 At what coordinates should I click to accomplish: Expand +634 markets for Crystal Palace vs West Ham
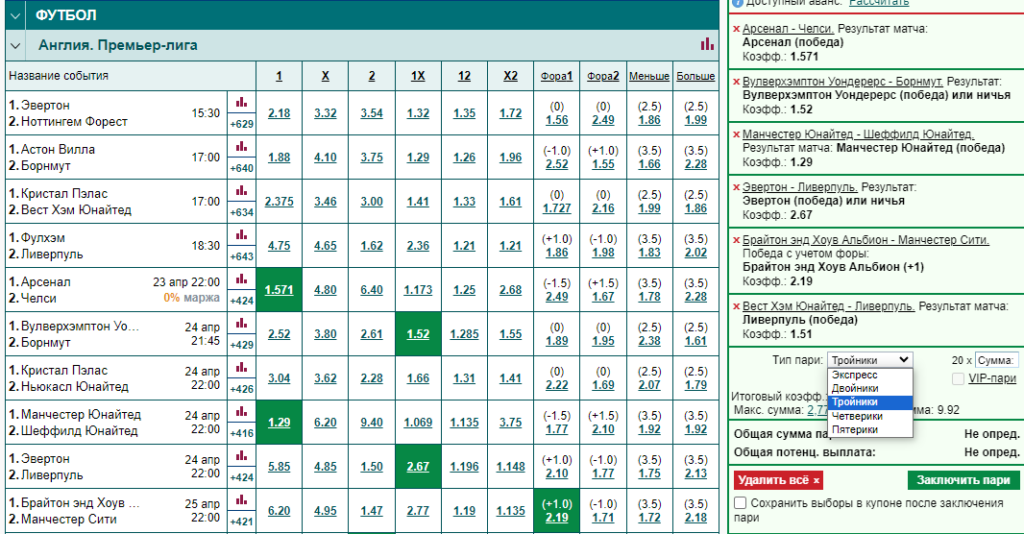242,212
